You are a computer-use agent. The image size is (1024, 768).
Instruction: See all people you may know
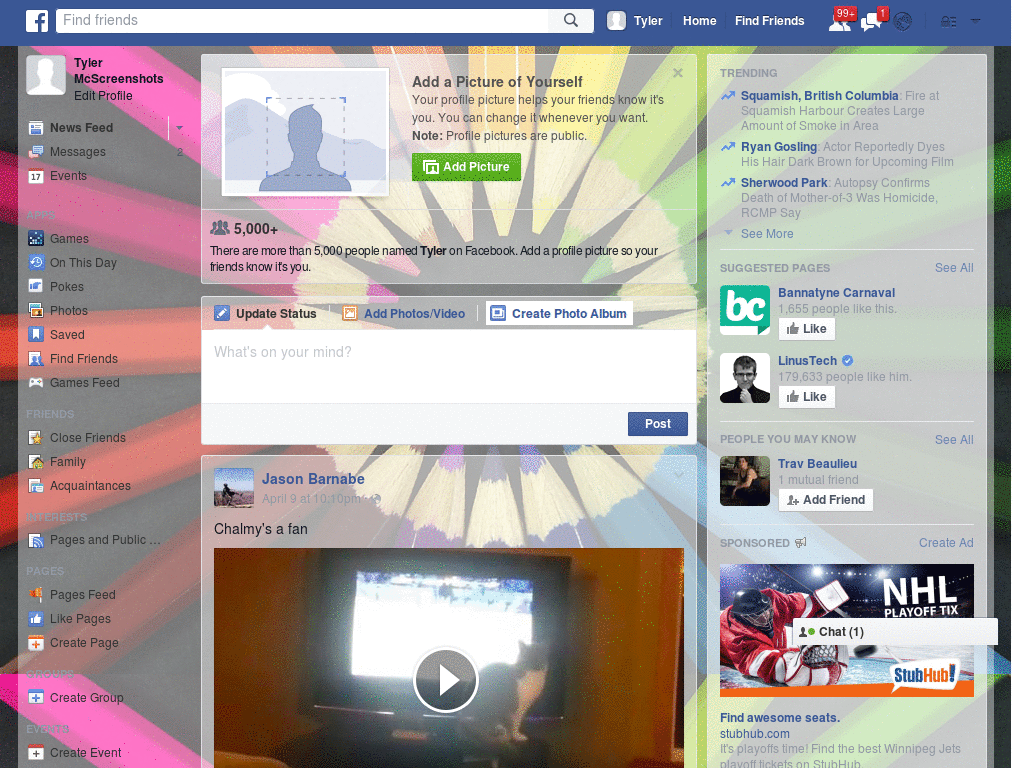pos(954,440)
